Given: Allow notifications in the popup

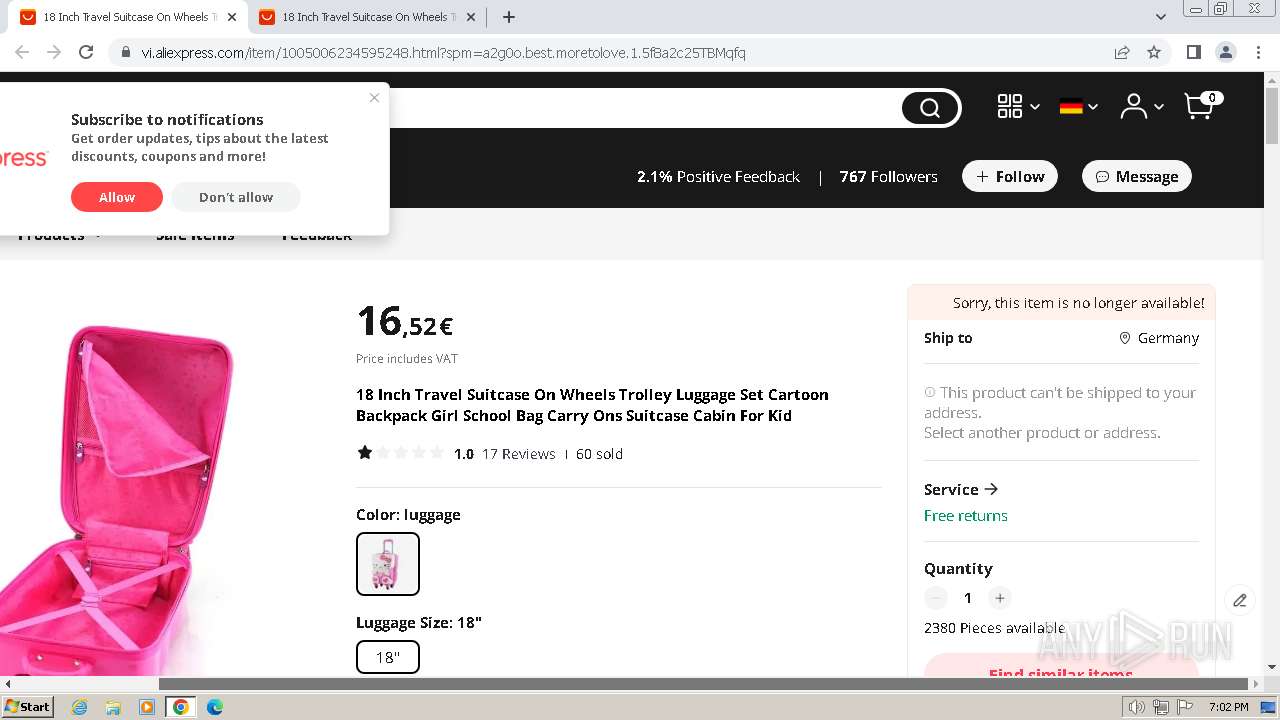Looking at the screenshot, I should pos(117,197).
